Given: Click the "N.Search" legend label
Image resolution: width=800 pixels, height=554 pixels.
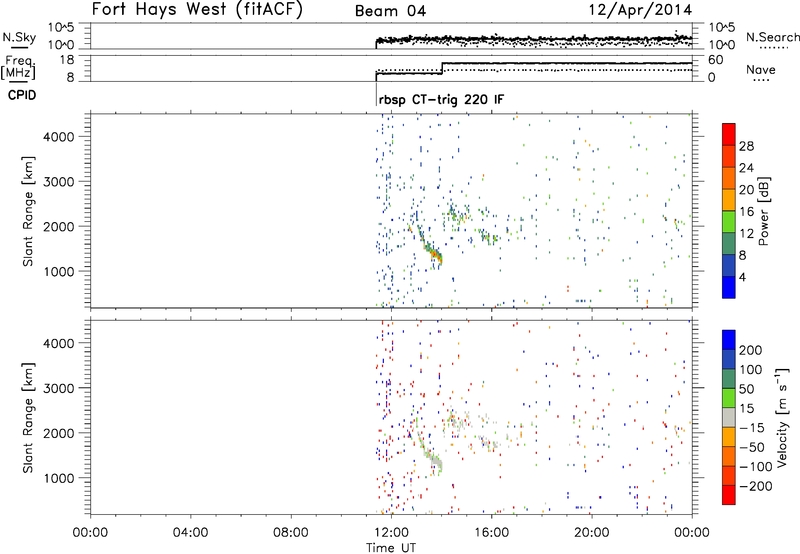Looking at the screenshot, I should click(x=772, y=37).
